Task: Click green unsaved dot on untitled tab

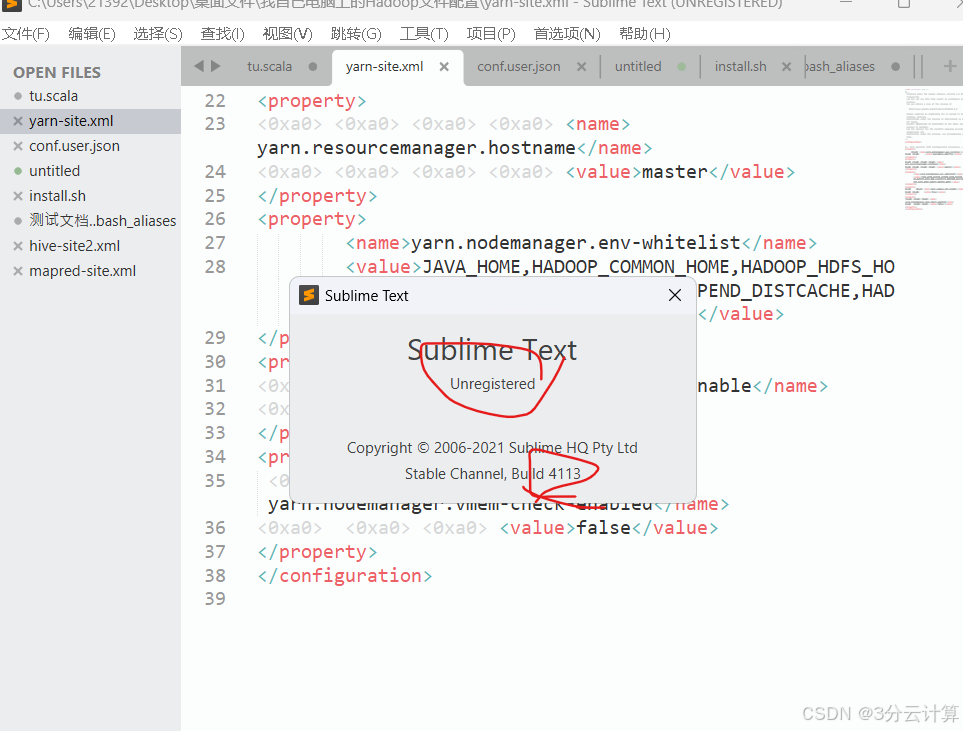Action: pos(681,66)
